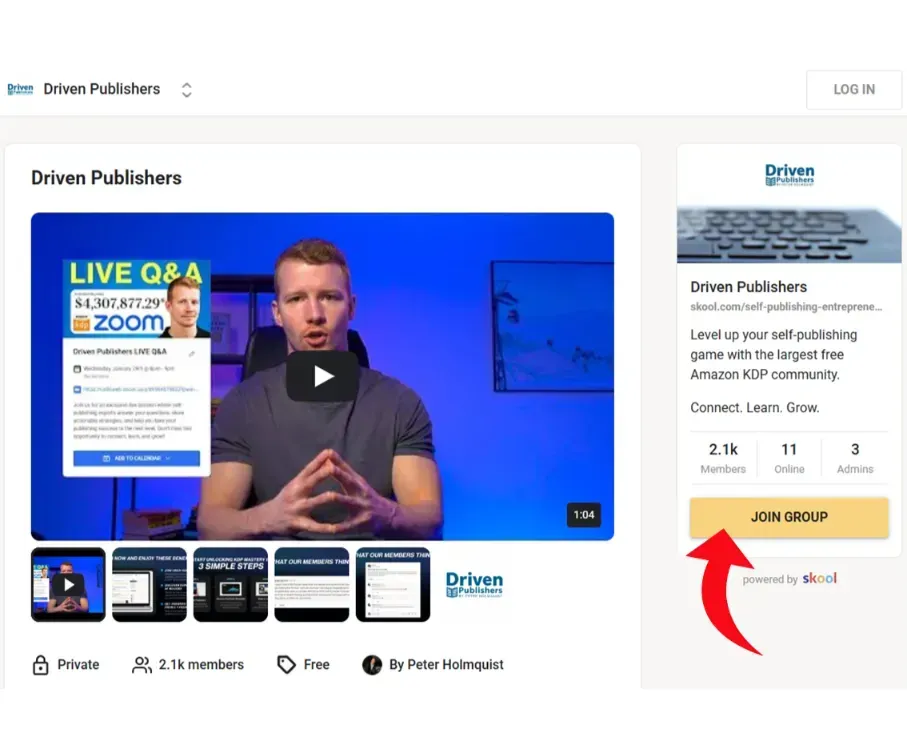
Task: Play the main intro video
Action: click(x=323, y=376)
